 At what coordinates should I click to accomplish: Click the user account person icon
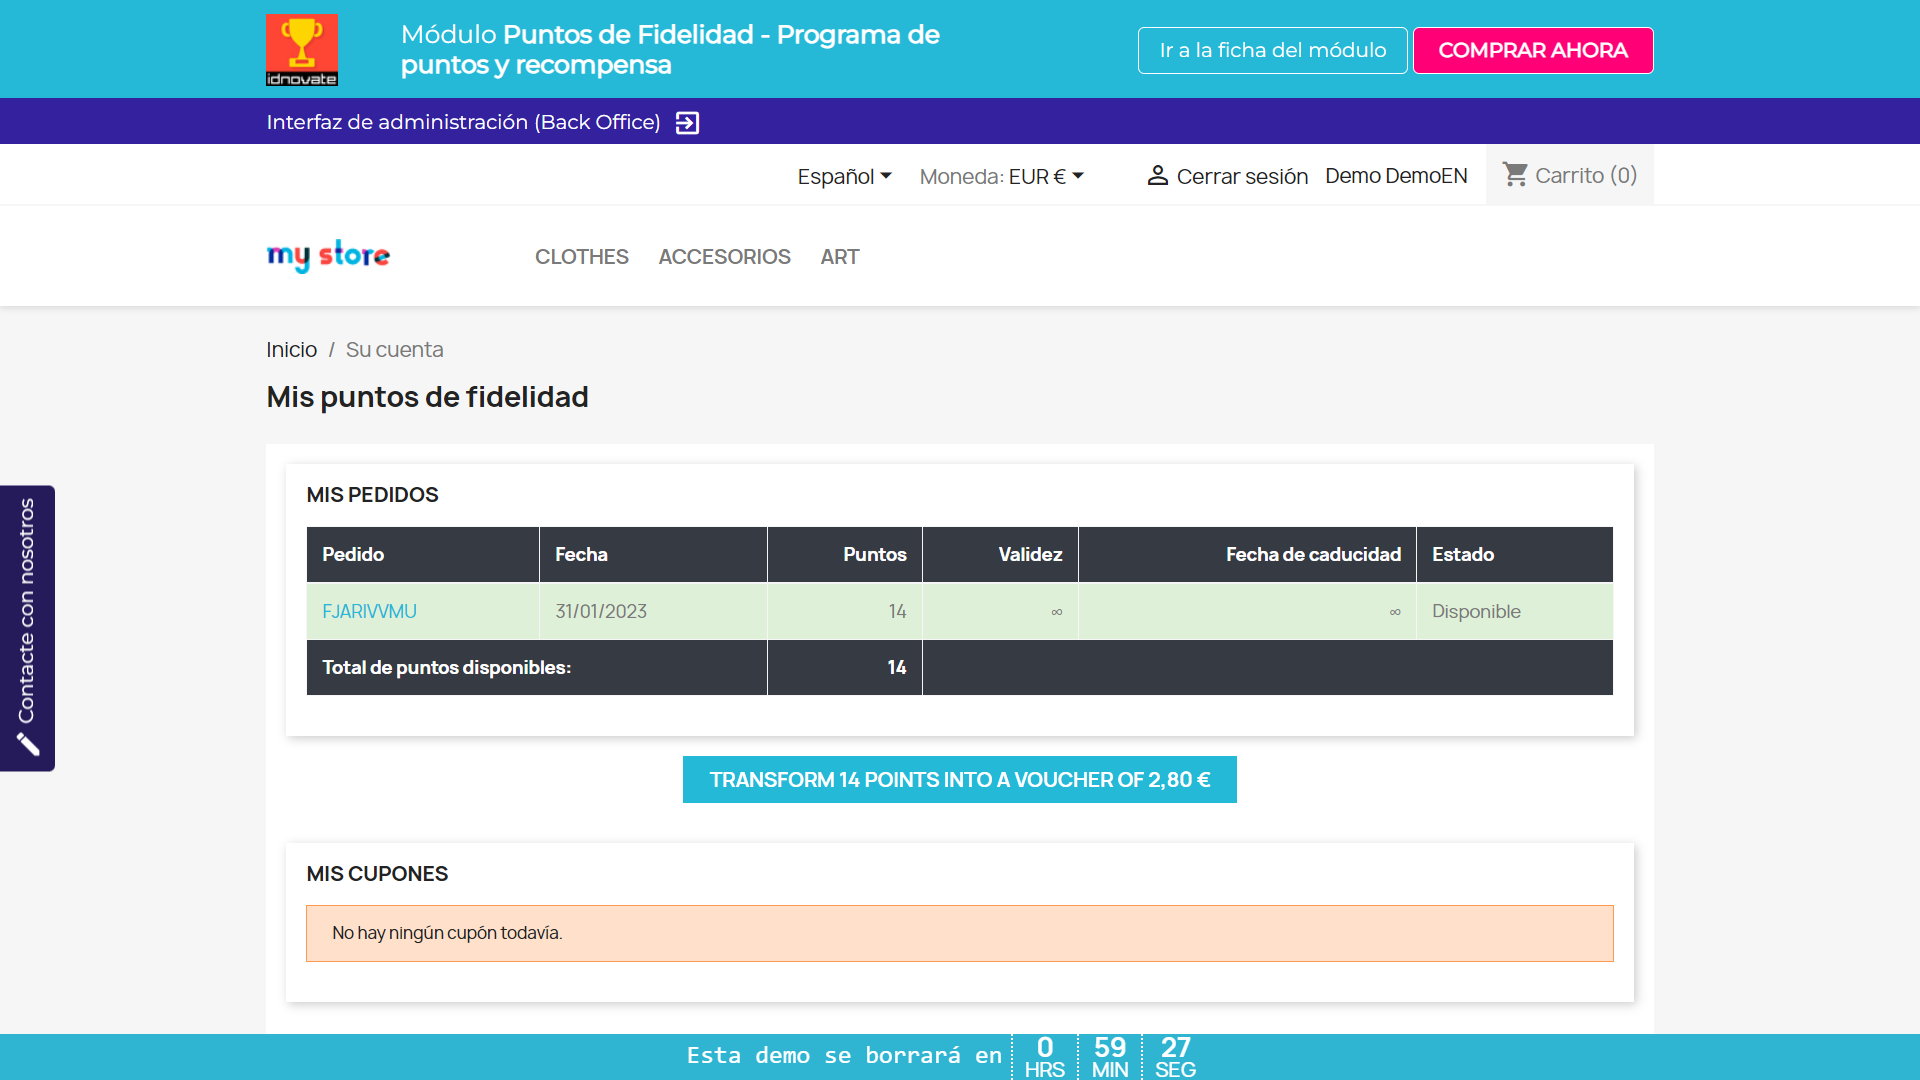coord(1157,175)
